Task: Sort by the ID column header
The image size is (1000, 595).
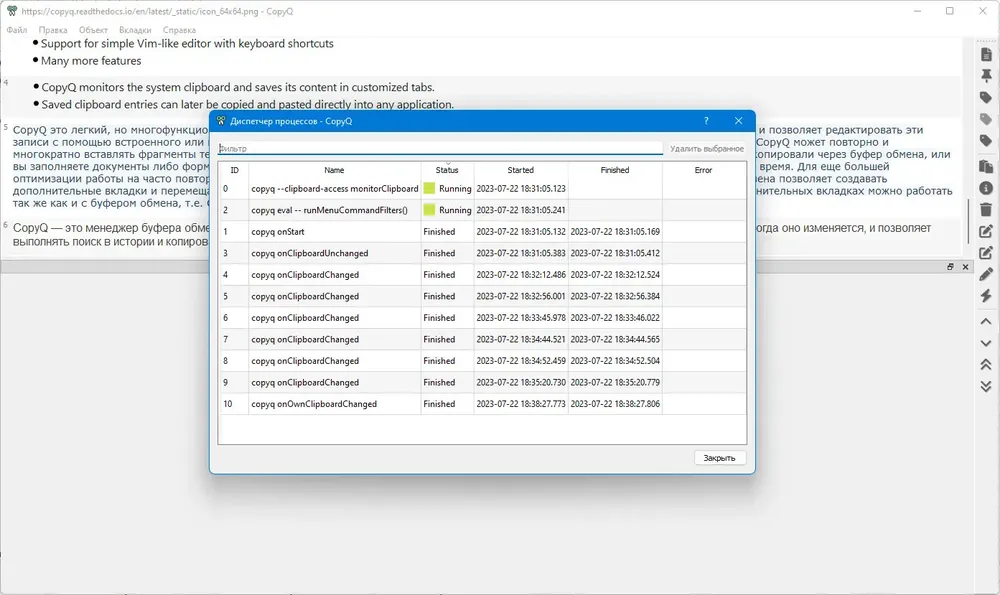Action: point(234,170)
